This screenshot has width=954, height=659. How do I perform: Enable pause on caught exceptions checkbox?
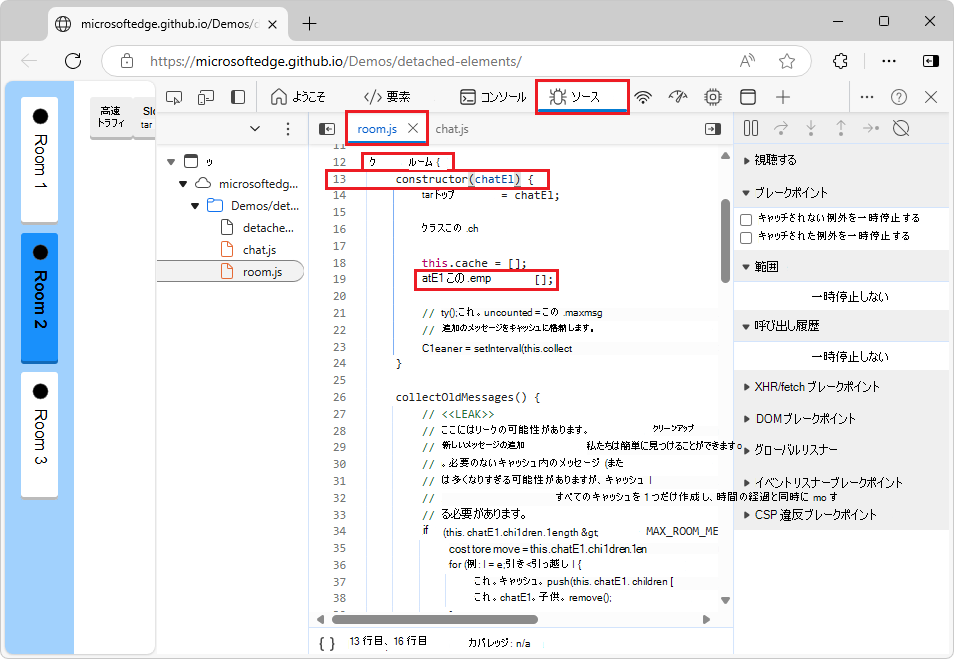(746, 237)
